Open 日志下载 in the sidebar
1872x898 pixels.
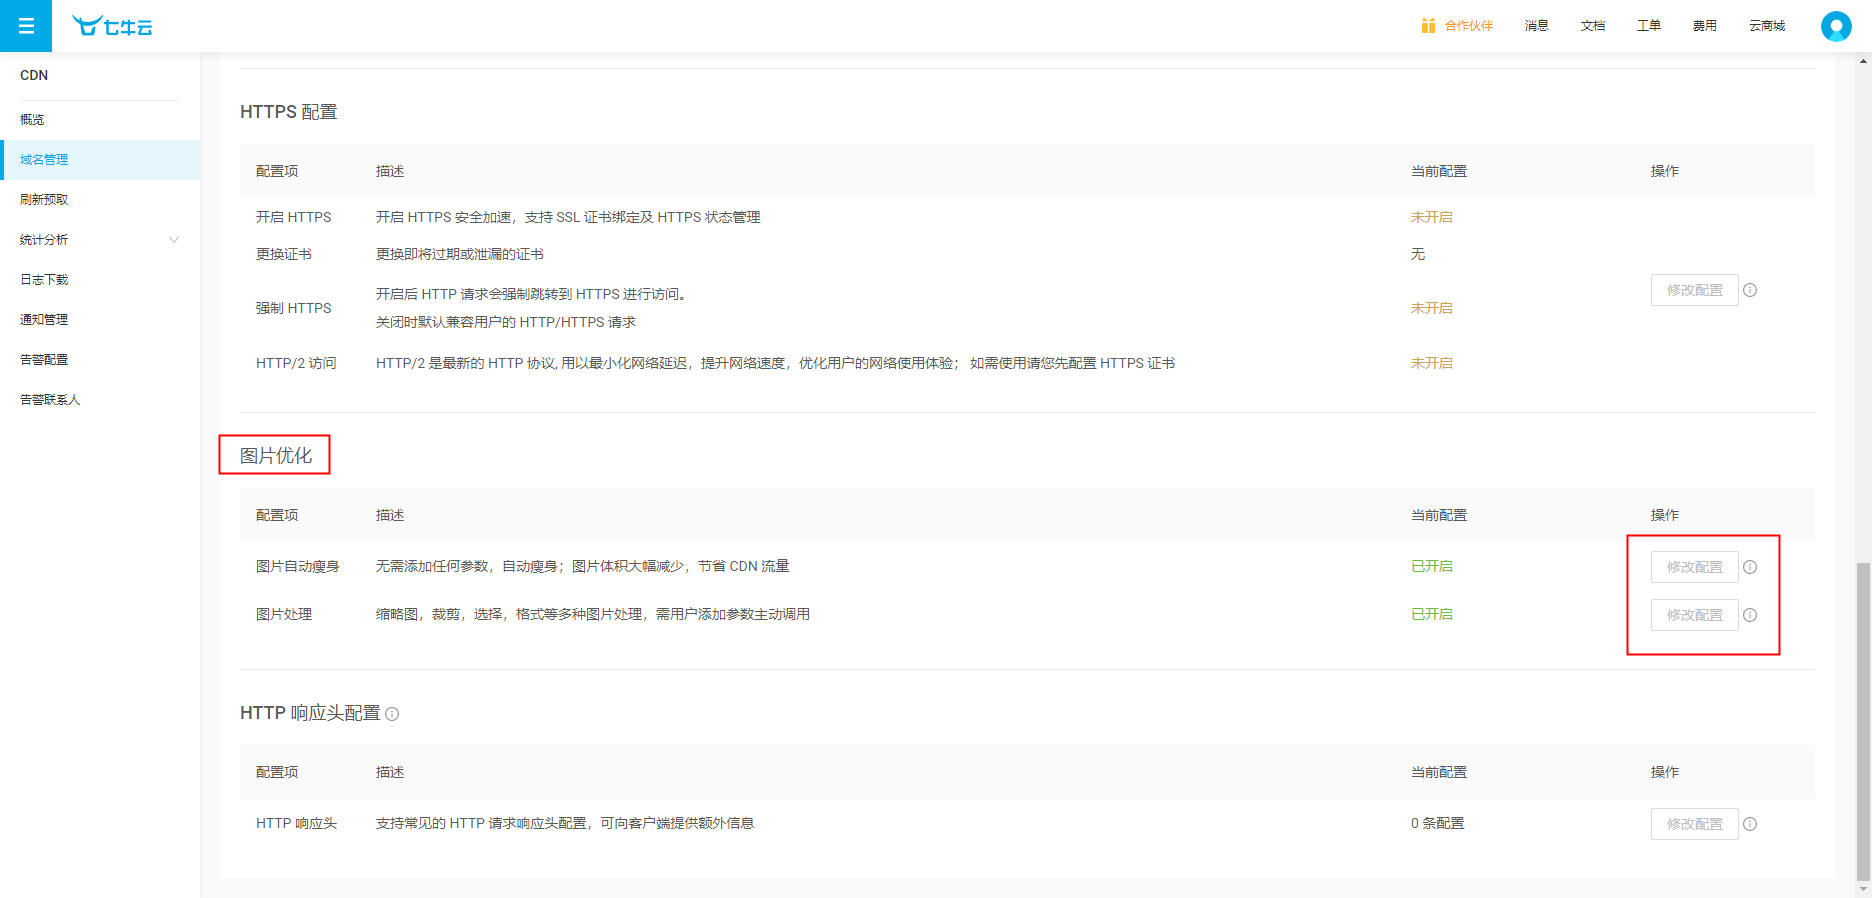click(100, 280)
